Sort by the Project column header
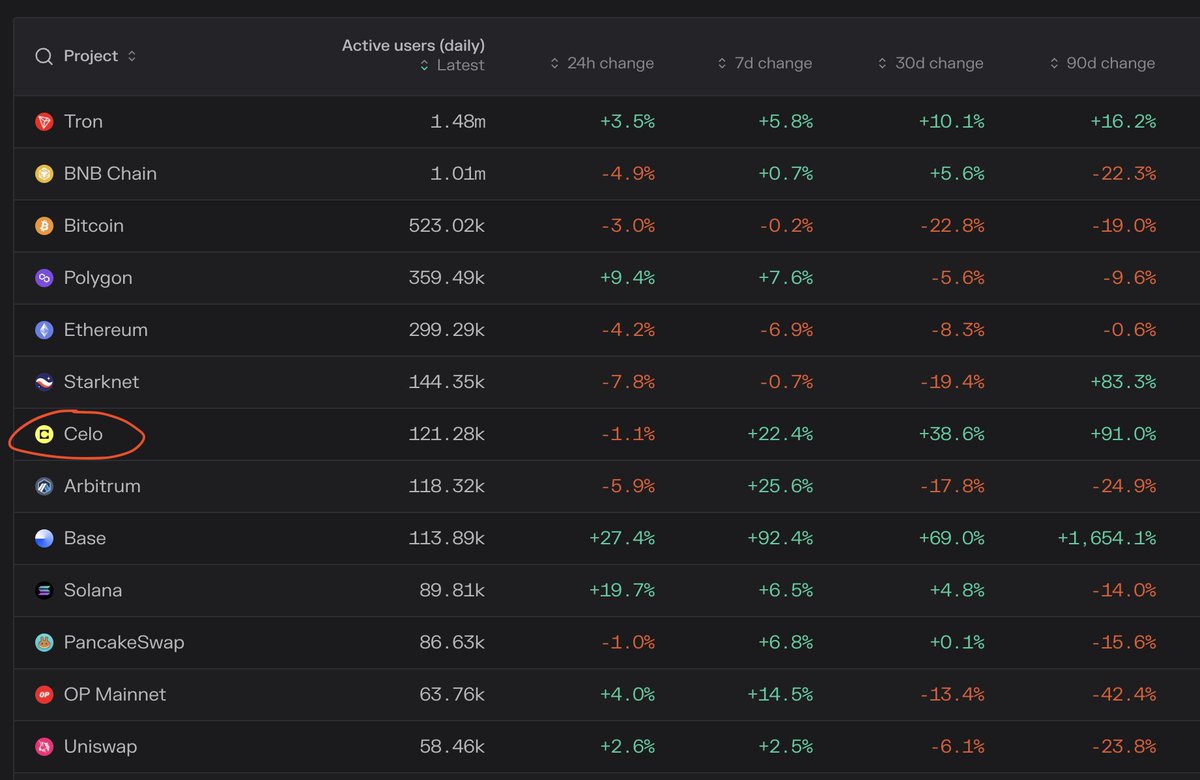Screen dimensions: 1200x780 pyautogui.click(x=100, y=56)
